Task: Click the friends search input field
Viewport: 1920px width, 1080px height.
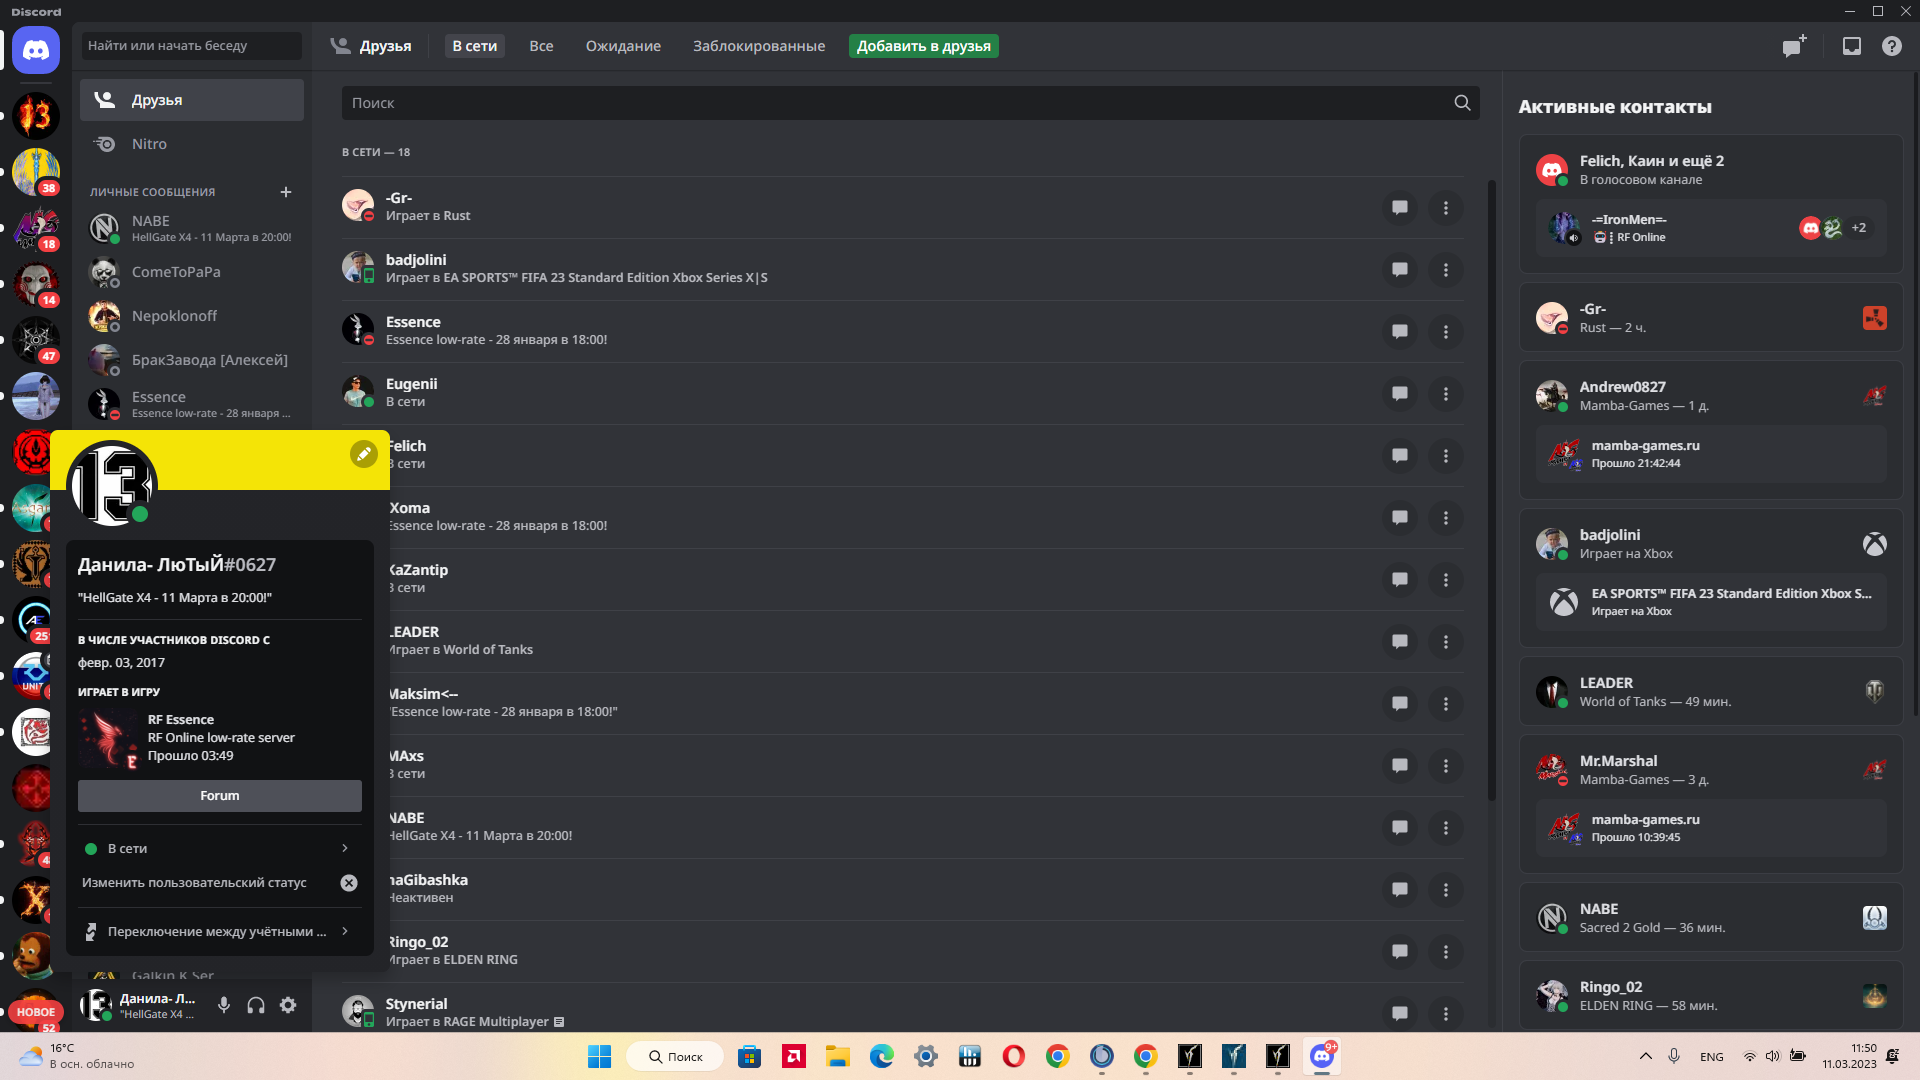Action: pyautogui.click(x=910, y=103)
